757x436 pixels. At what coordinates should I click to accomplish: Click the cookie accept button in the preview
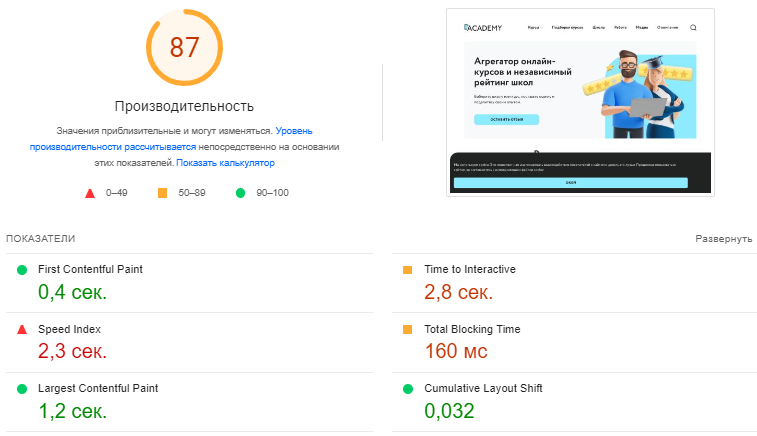coord(570,183)
